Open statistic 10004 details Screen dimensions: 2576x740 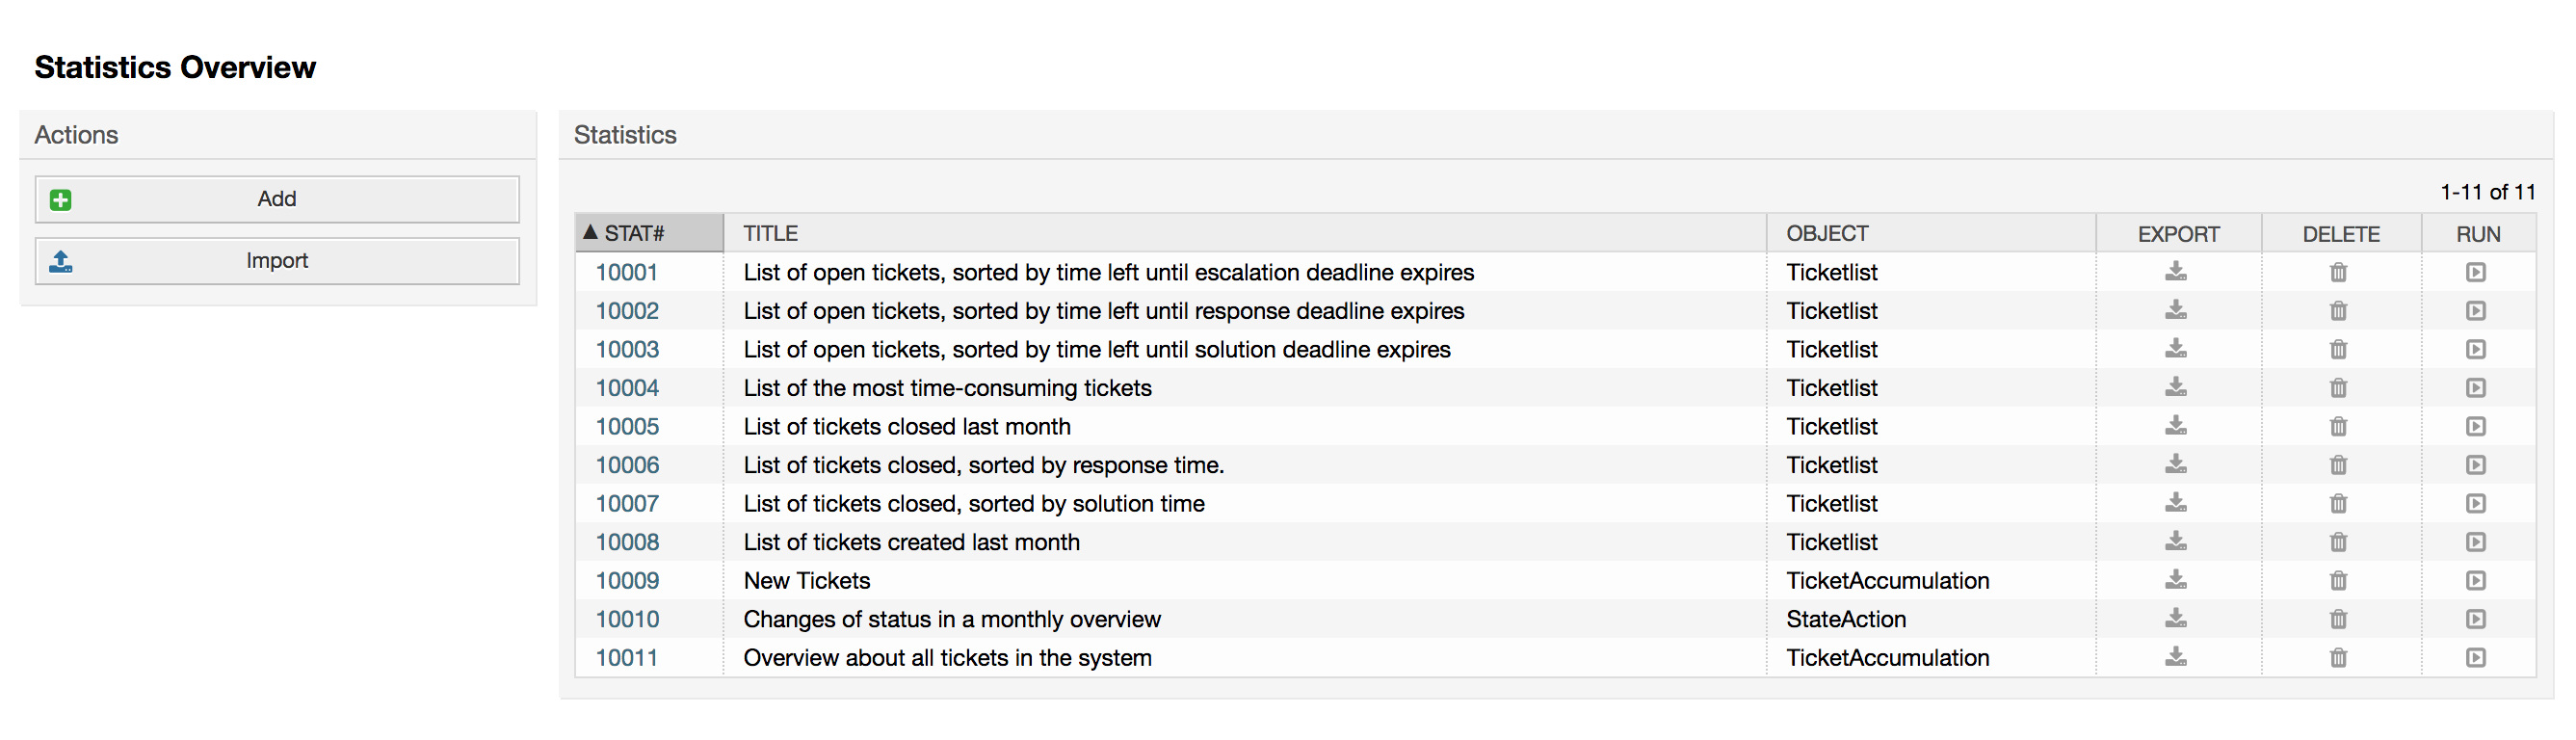click(626, 388)
